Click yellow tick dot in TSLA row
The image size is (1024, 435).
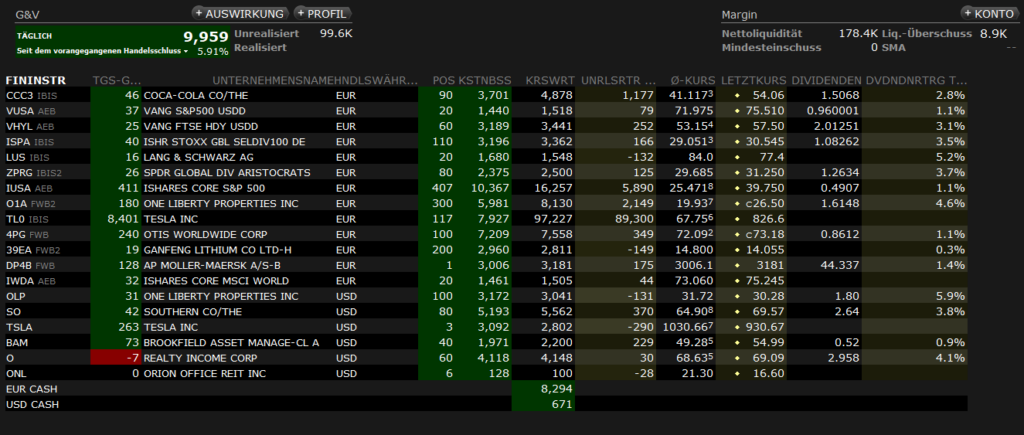[x=737, y=327]
